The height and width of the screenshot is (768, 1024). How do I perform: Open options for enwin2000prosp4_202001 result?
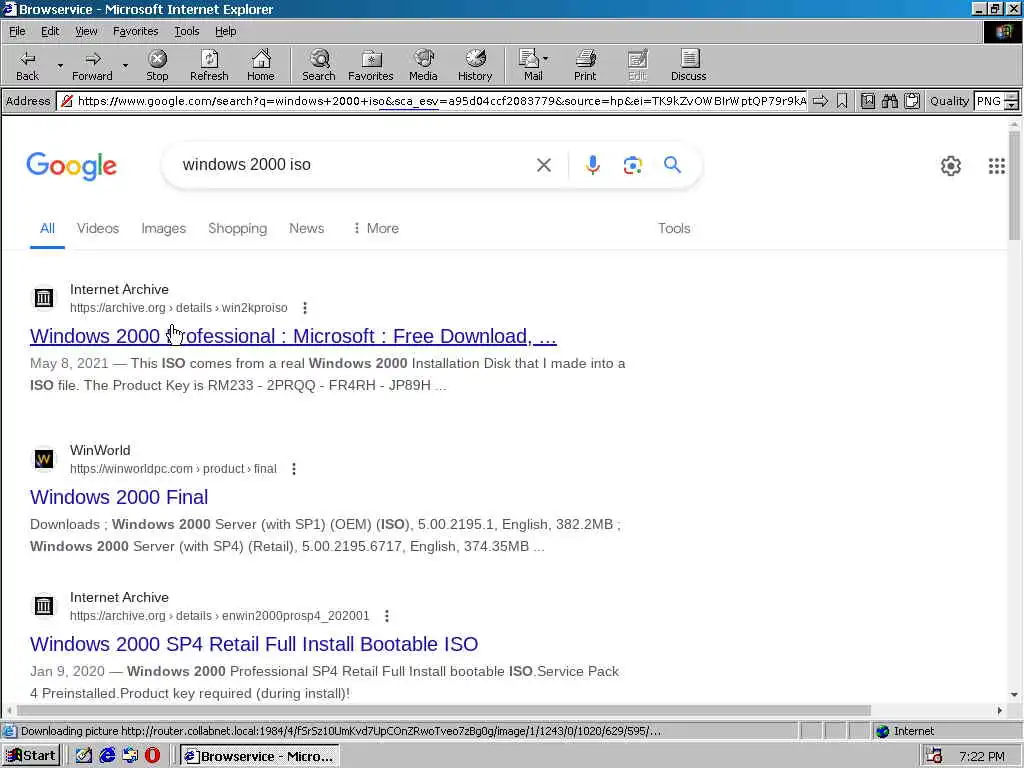pyautogui.click(x=387, y=616)
